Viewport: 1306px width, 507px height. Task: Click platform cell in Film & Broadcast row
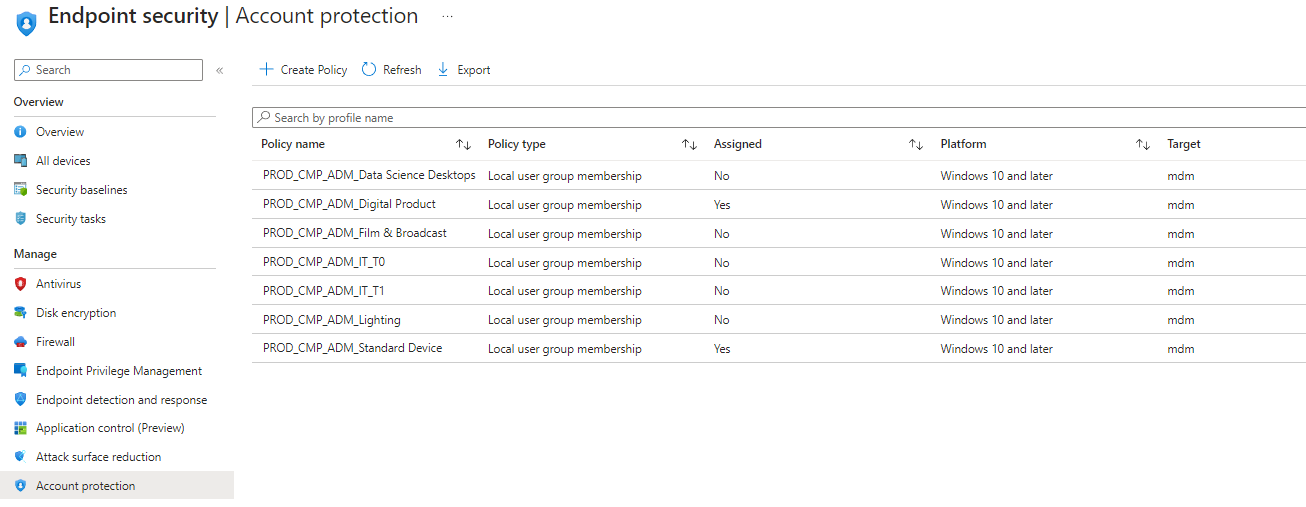[x=997, y=234]
